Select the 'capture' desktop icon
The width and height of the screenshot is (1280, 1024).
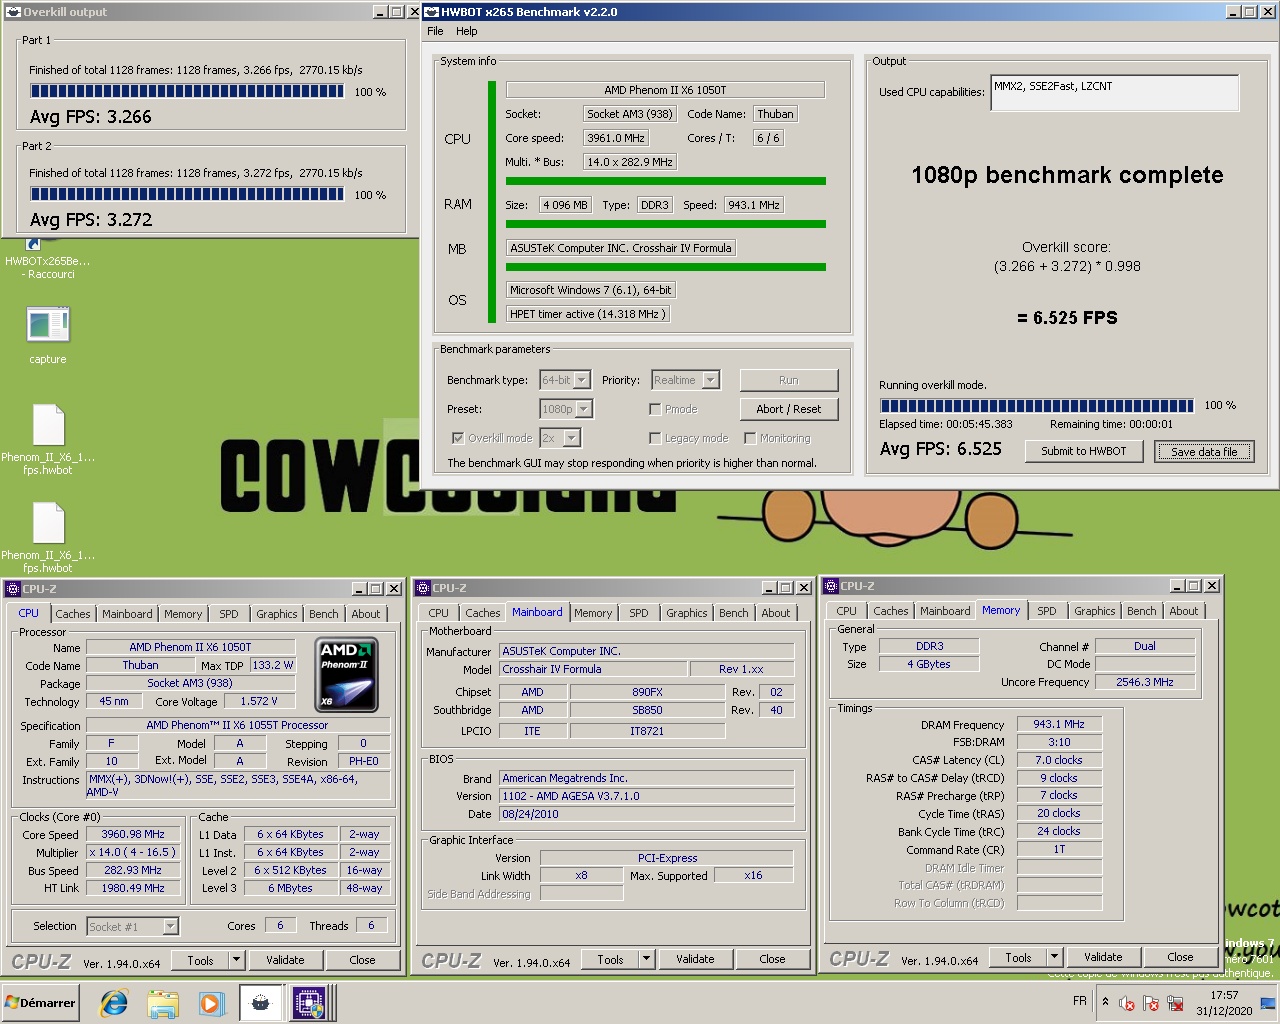[x=47, y=335]
